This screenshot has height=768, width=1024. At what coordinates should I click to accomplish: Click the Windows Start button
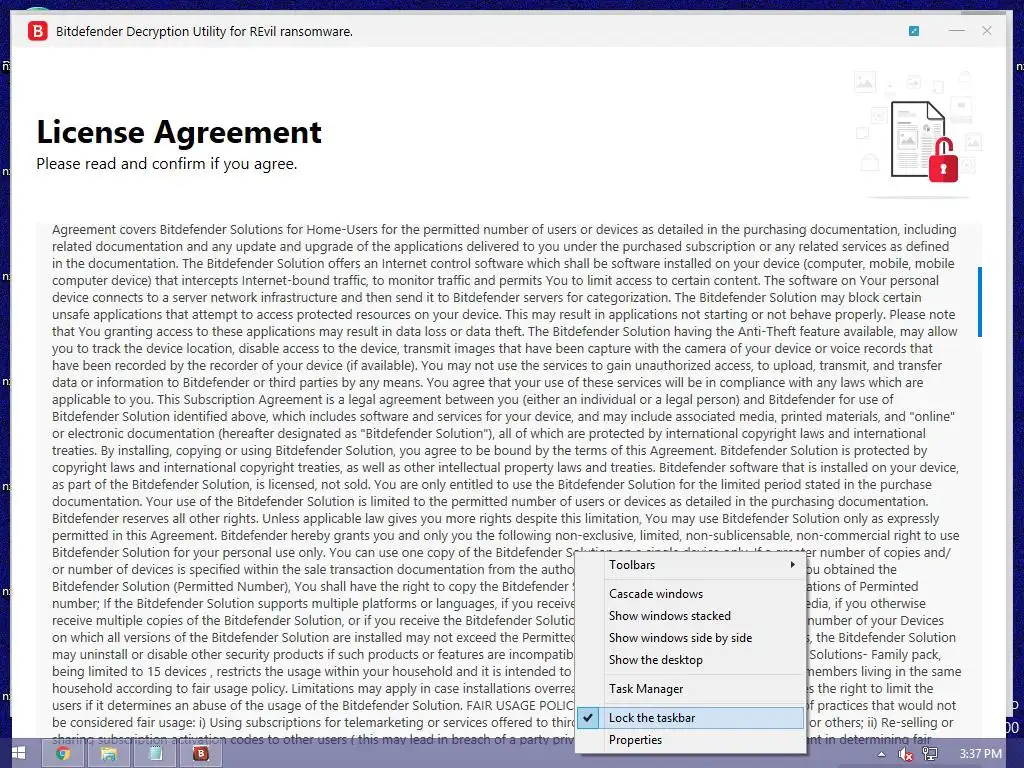coord(18,754)
